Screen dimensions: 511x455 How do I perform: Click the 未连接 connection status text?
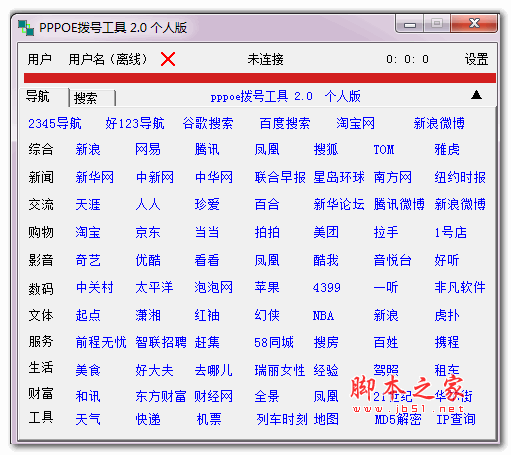tap(265, 59)
